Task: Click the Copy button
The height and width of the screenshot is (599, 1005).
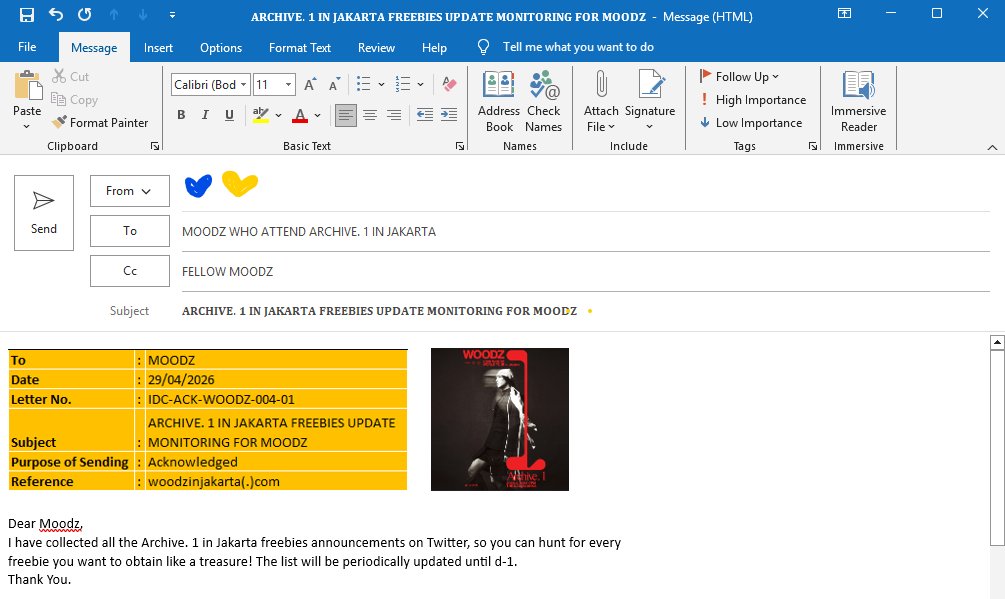Action: (74, 99)
